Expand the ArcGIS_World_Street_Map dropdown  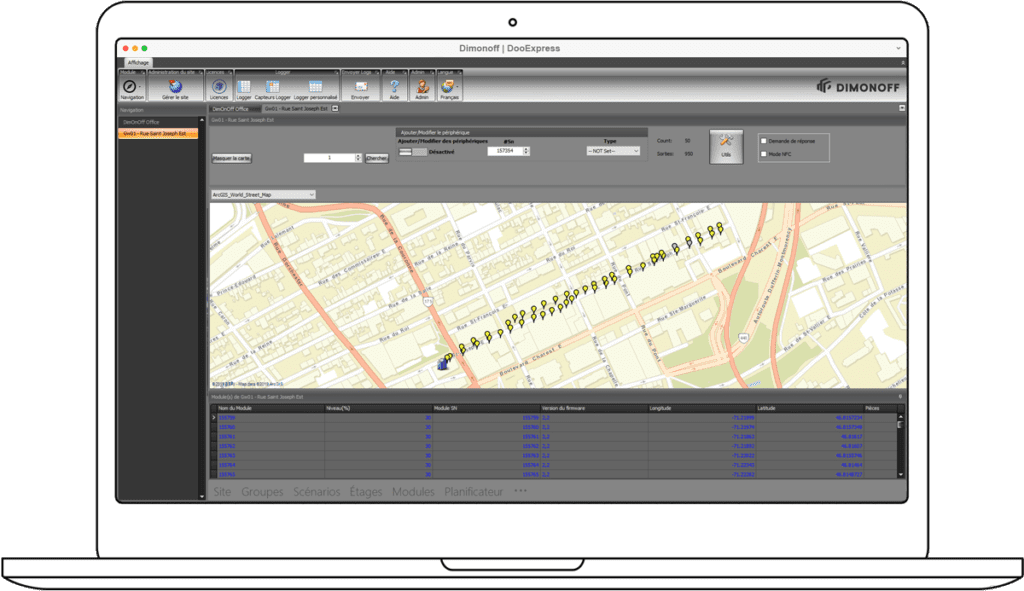[263, 194]
